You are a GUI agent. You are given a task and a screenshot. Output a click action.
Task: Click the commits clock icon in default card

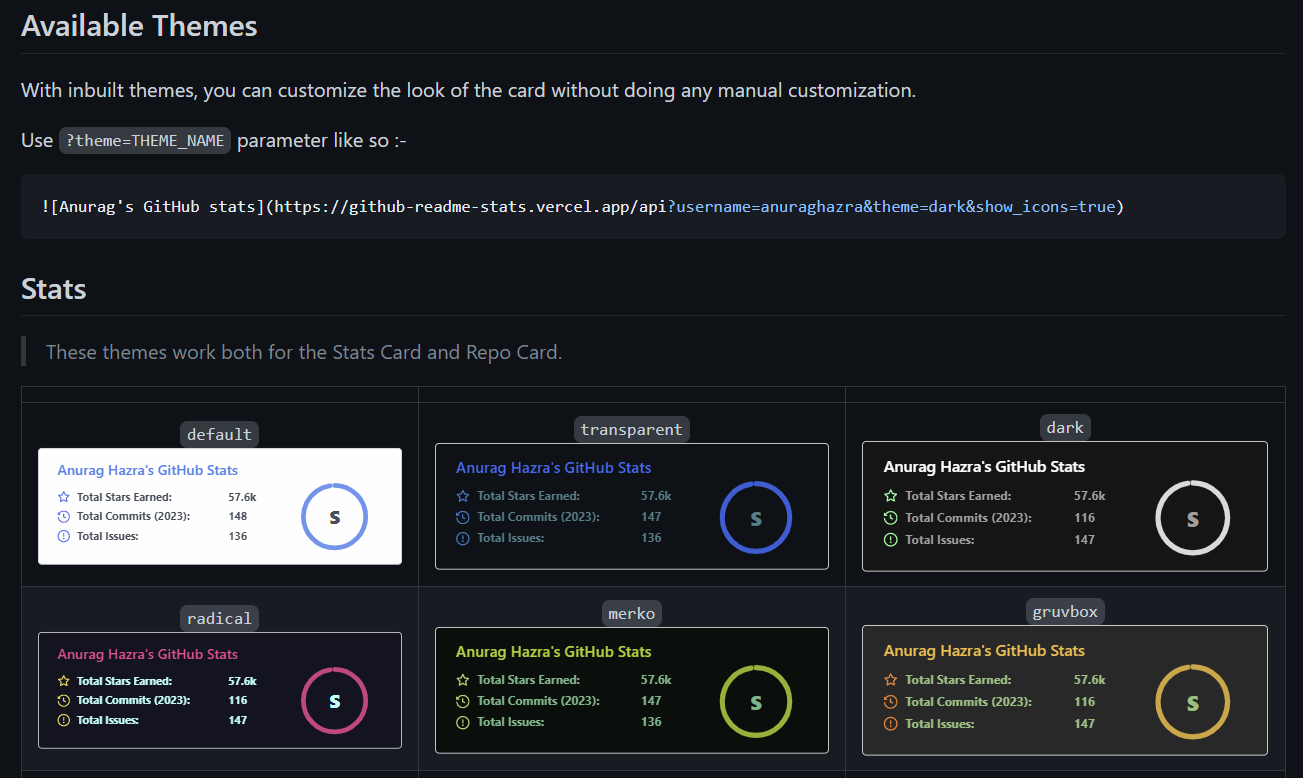[x=64, y=516]
